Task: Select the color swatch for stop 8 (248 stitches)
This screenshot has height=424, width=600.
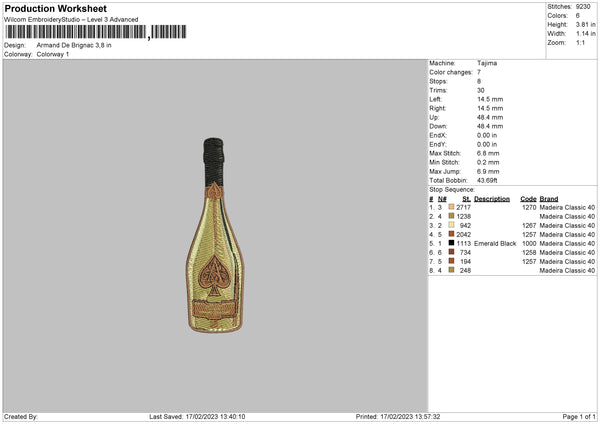Action: click(x=451, y=270)
